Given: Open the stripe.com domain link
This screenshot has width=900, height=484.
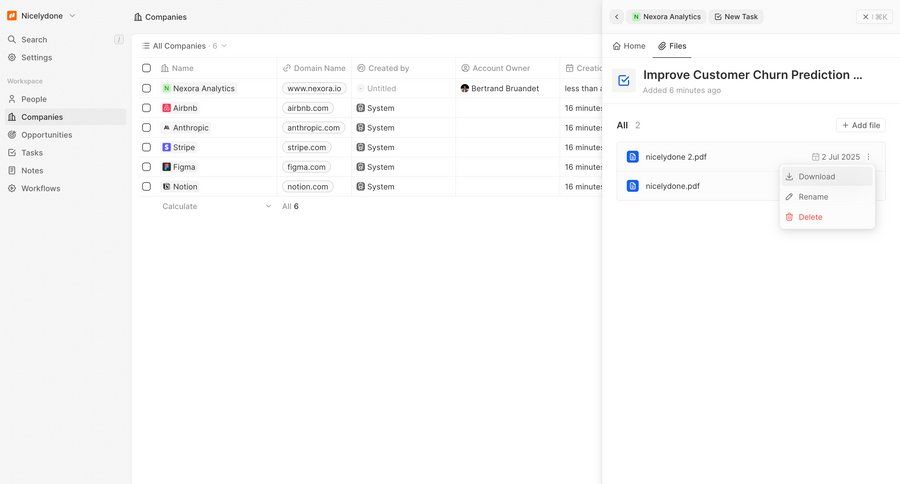Looking at the screenshot, I should point(307,147).
